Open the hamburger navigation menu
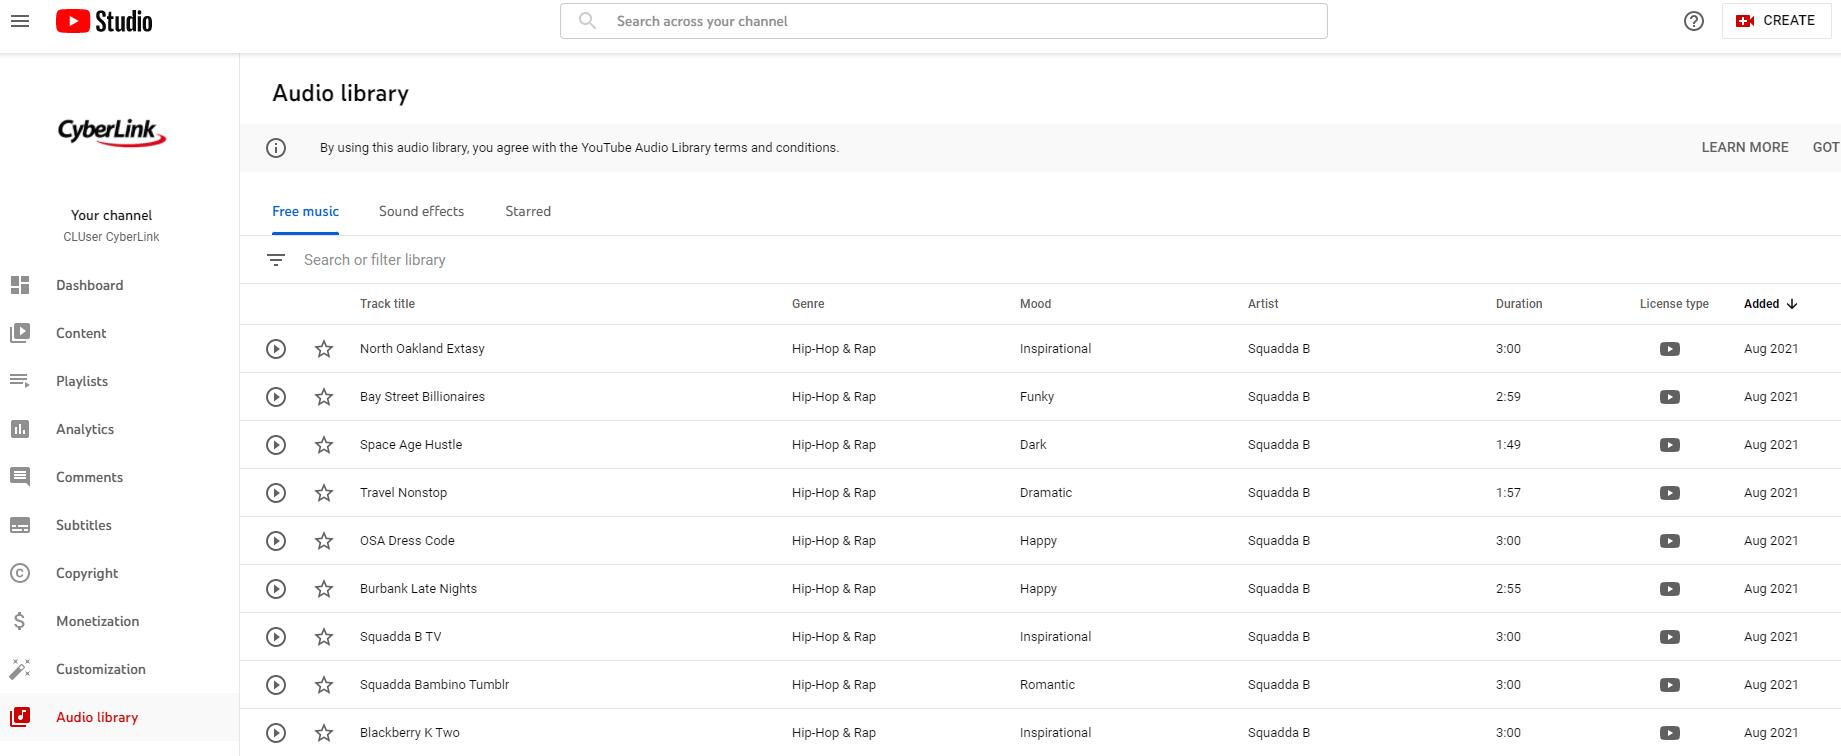This screenshot has width=1841, height=756. pyautogui.click(x=20, y=21)
